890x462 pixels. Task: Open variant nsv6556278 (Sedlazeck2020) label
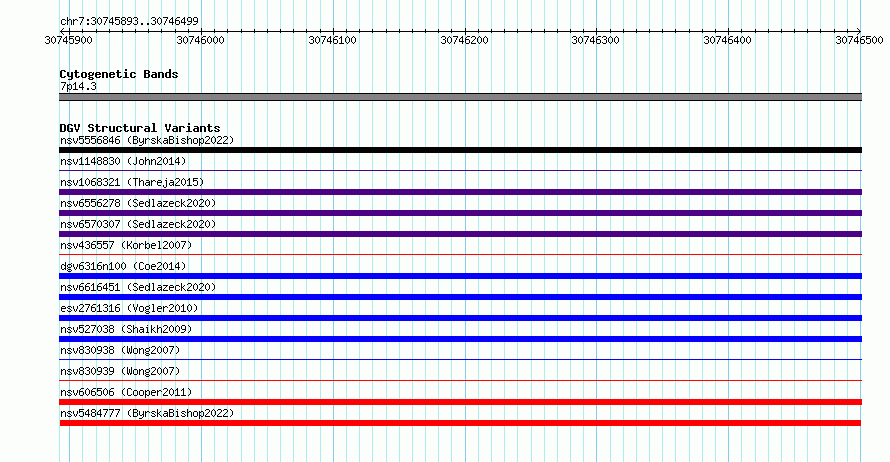tap(138, 203)
